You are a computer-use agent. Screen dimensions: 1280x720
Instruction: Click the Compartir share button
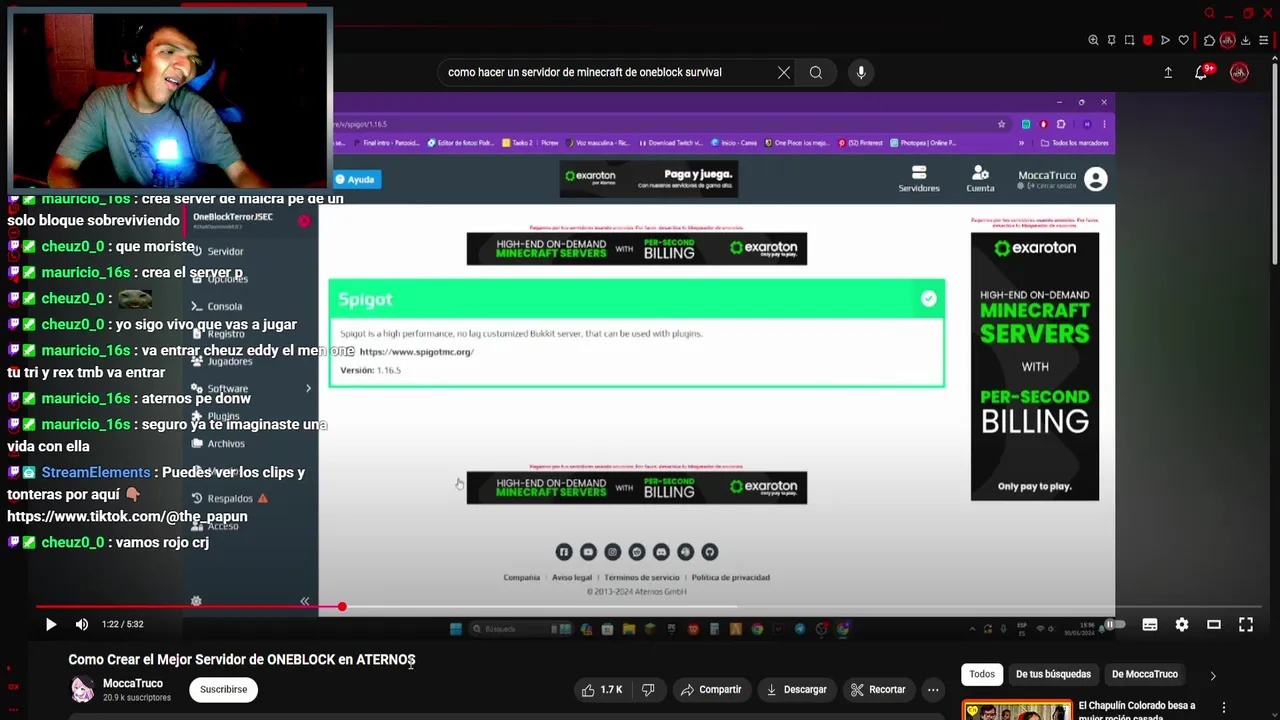point(711,689)
